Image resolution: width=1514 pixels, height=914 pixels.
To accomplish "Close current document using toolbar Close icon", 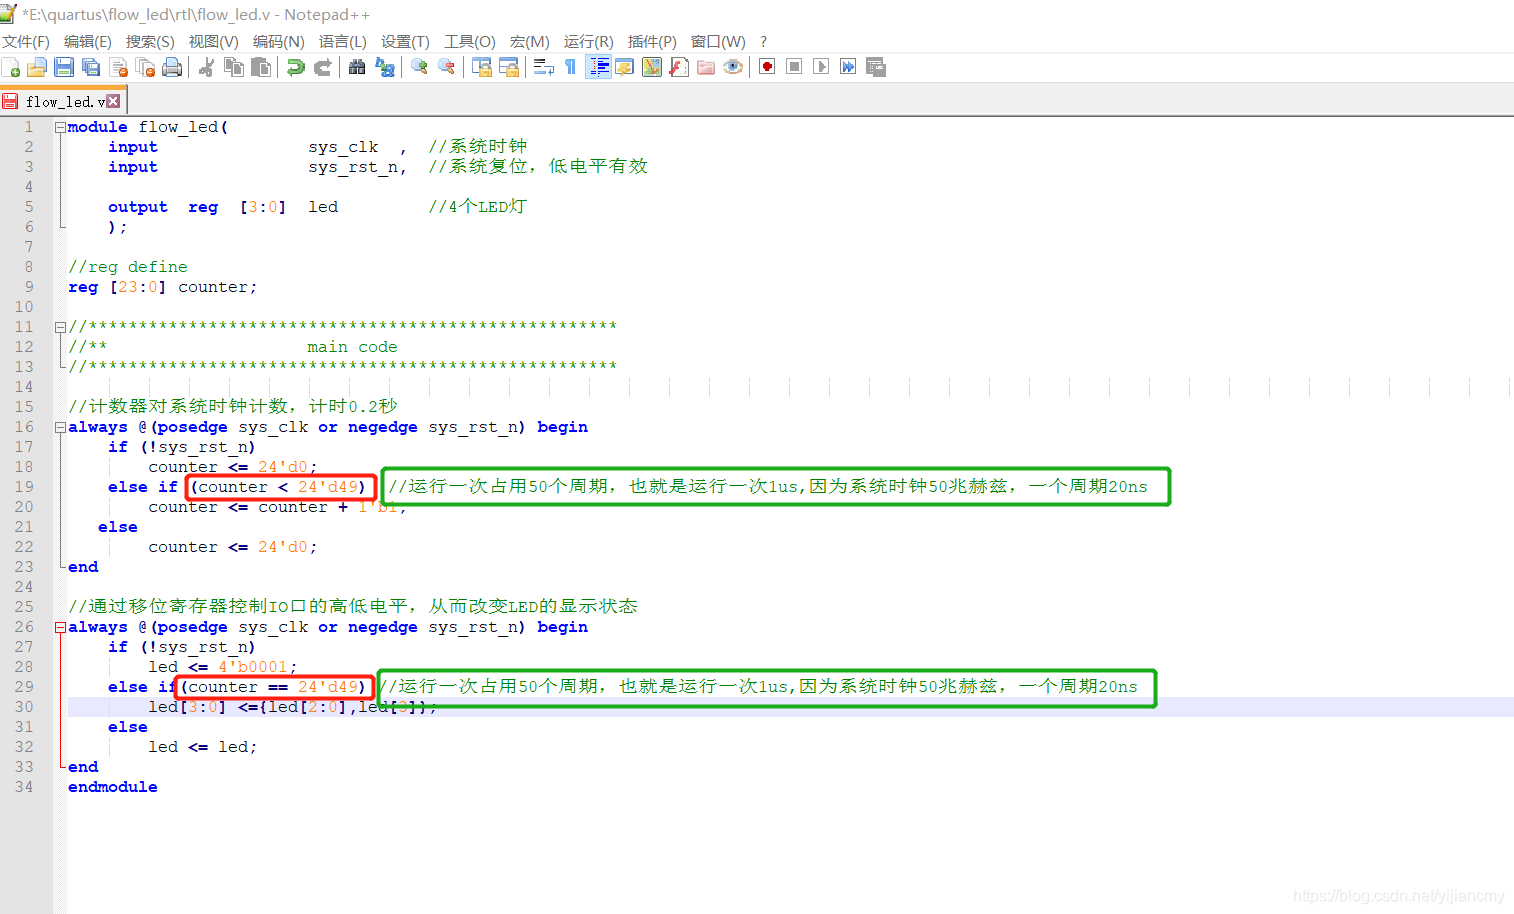I will (x=118, y=67).
